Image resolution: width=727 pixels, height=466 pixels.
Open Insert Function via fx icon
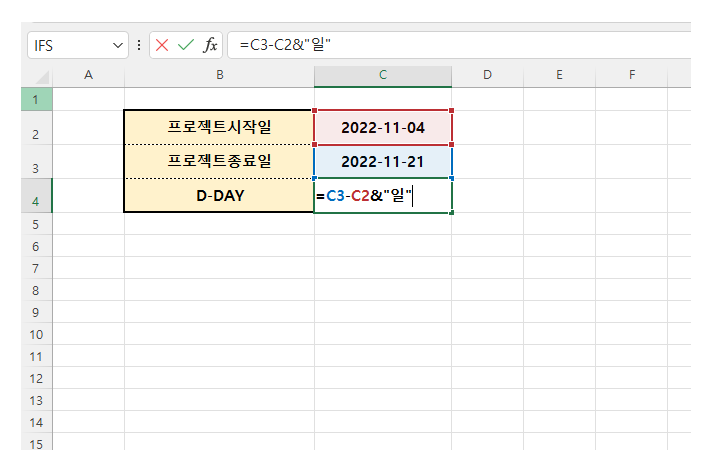click(210, 45)
